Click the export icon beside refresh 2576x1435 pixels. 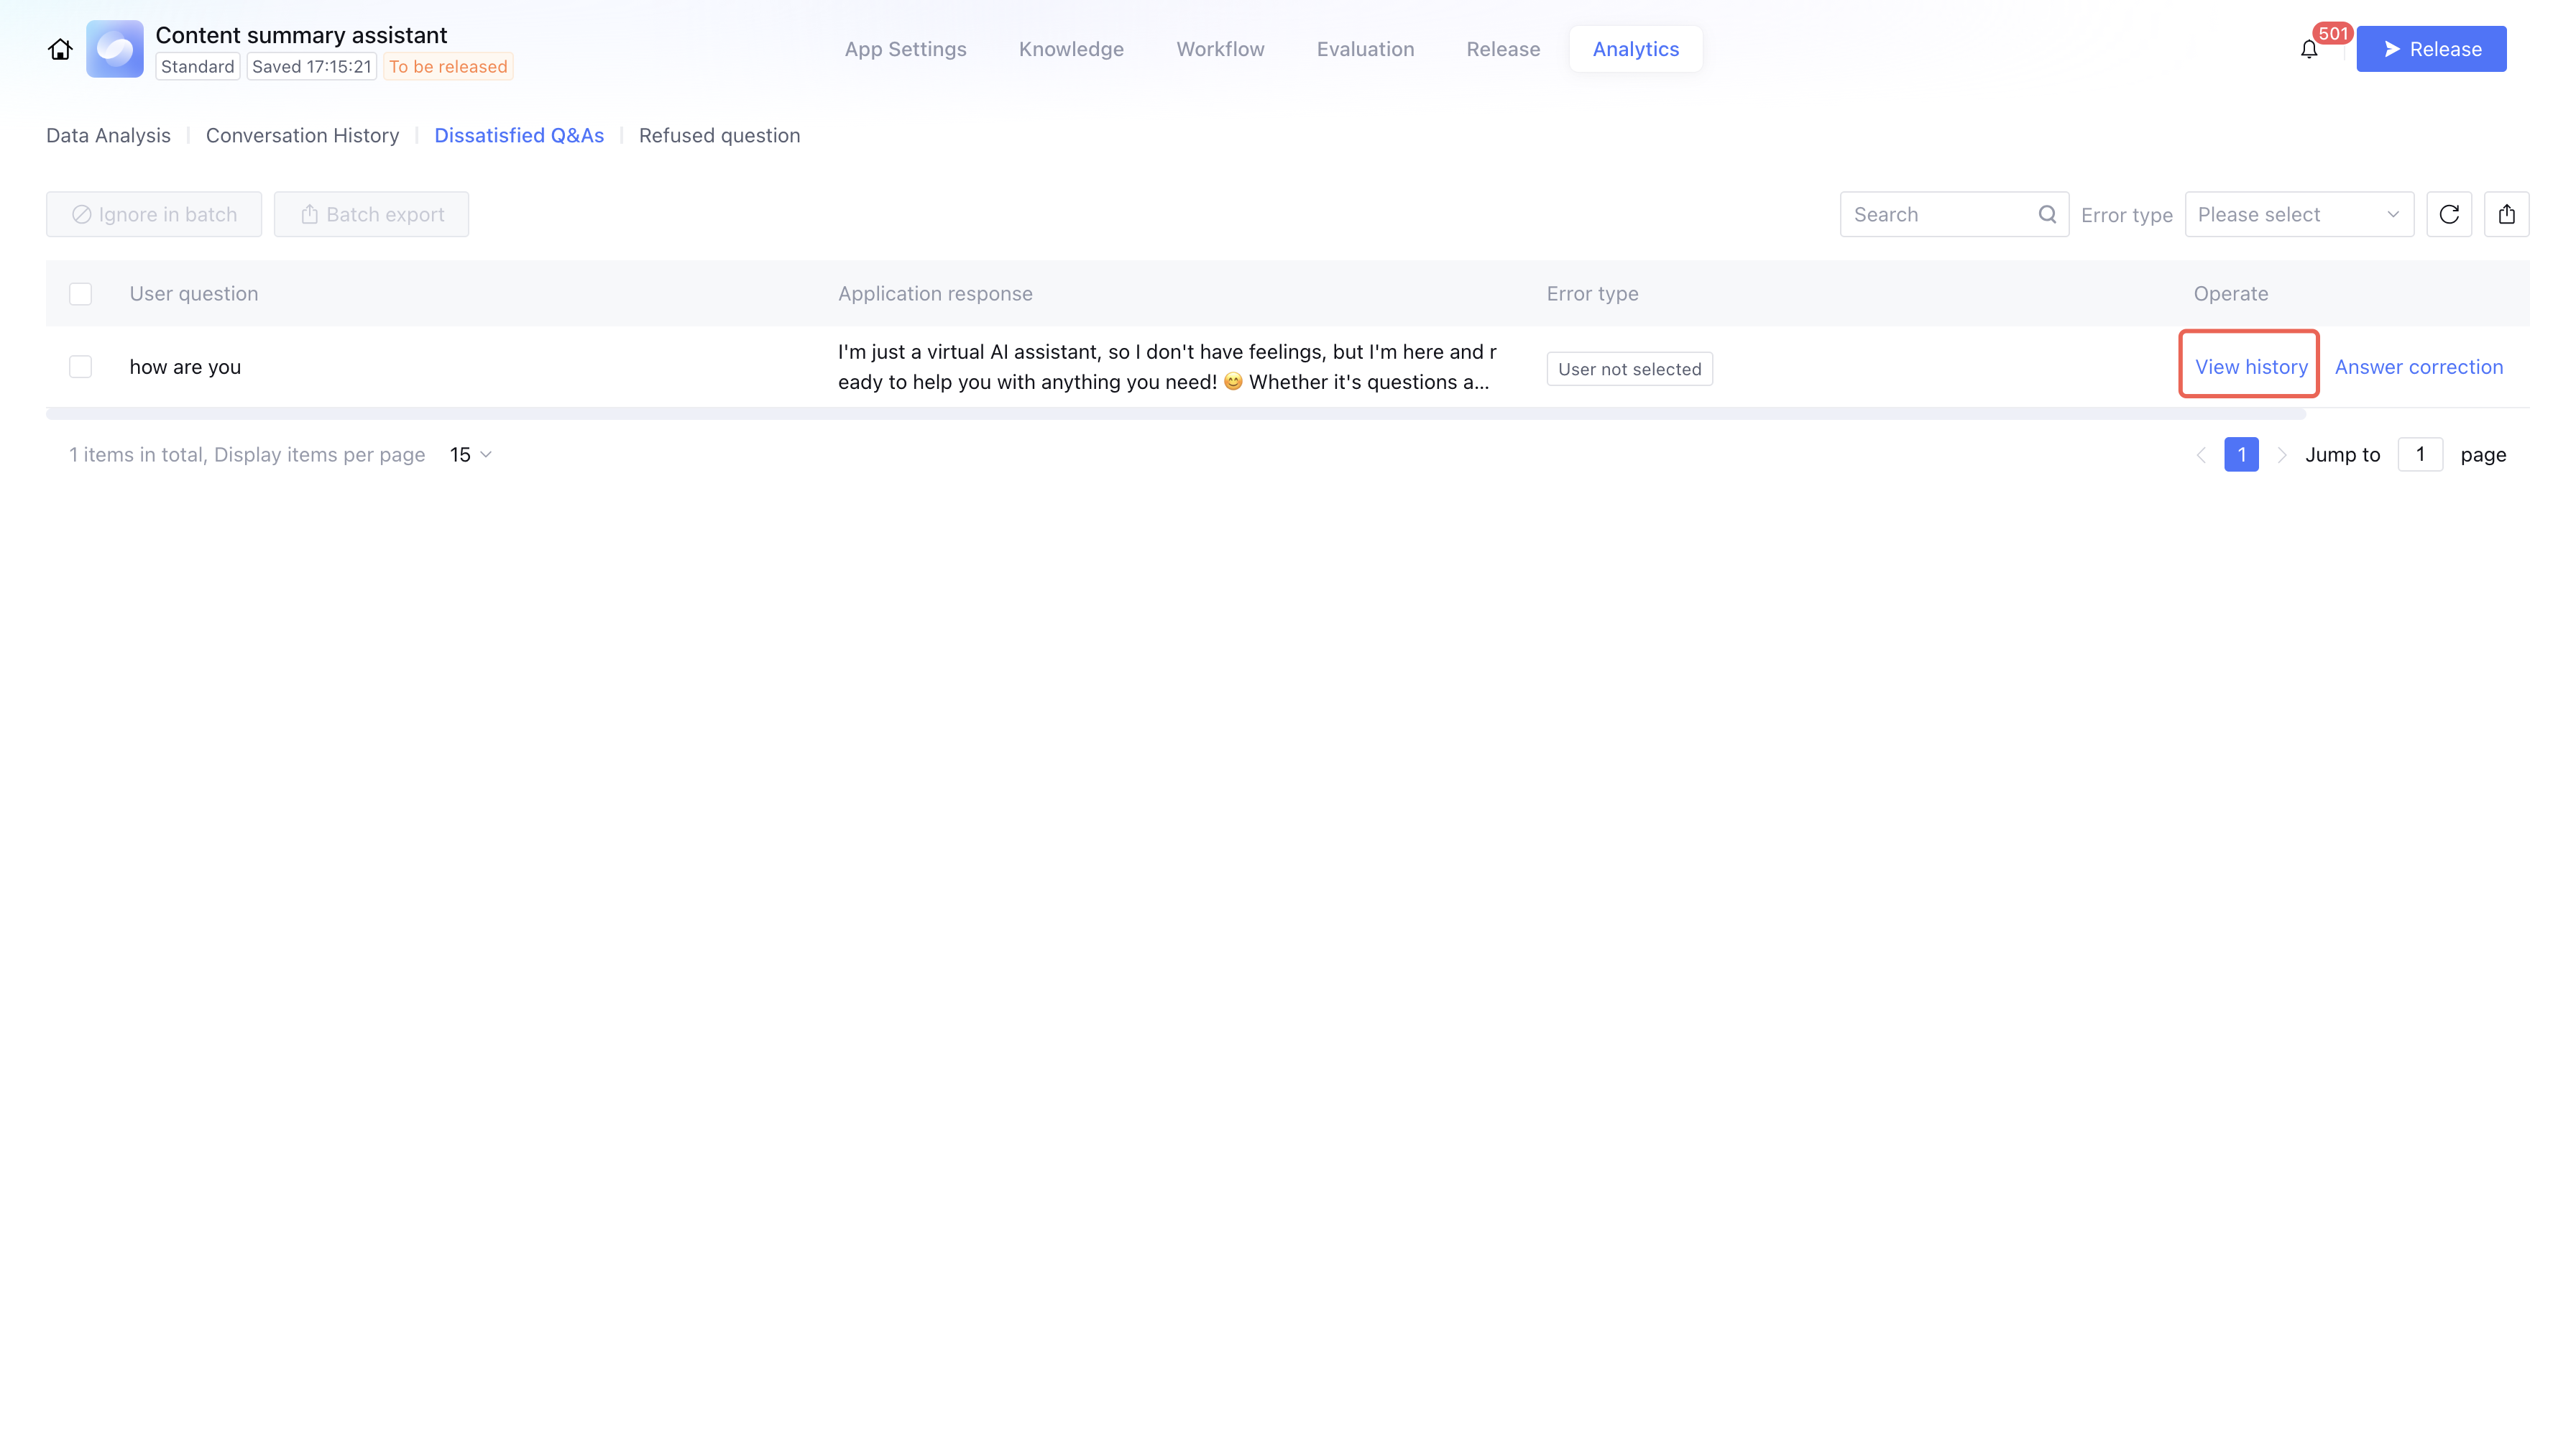pyautogui.click(x=2506, y=214)
